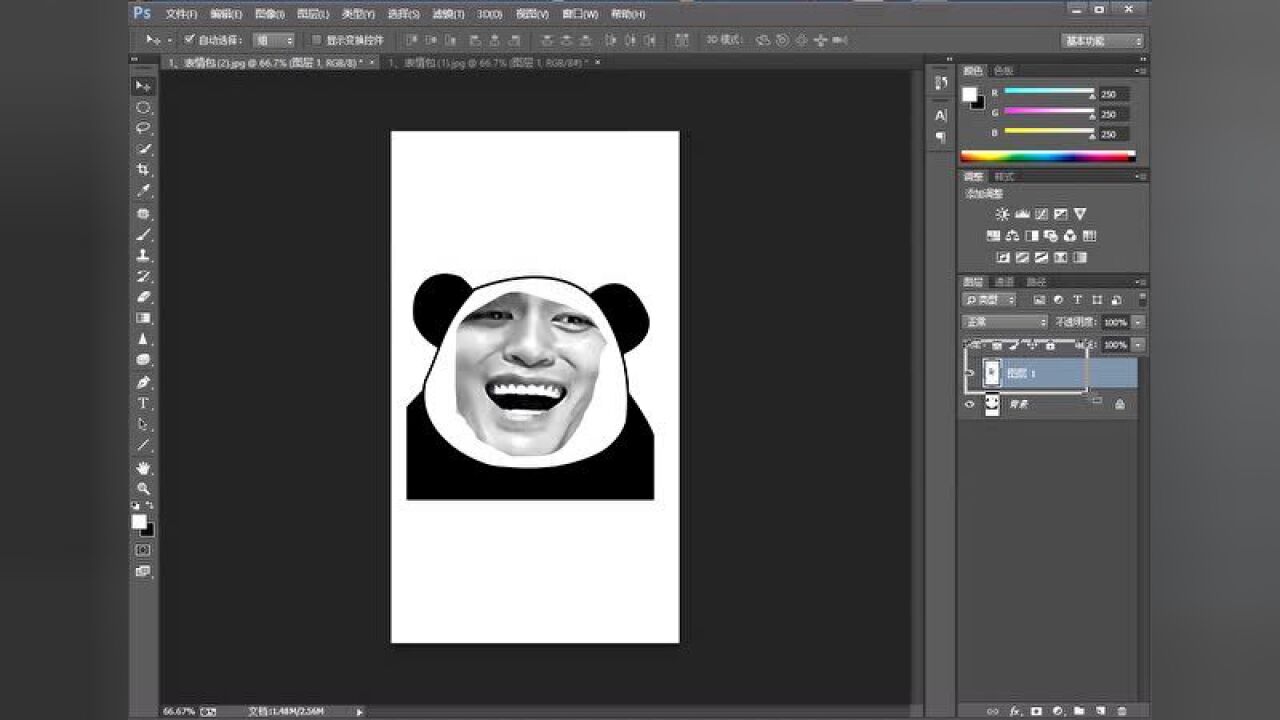
Task: Toggle the type layer filter
Action: click(1078, 300)
